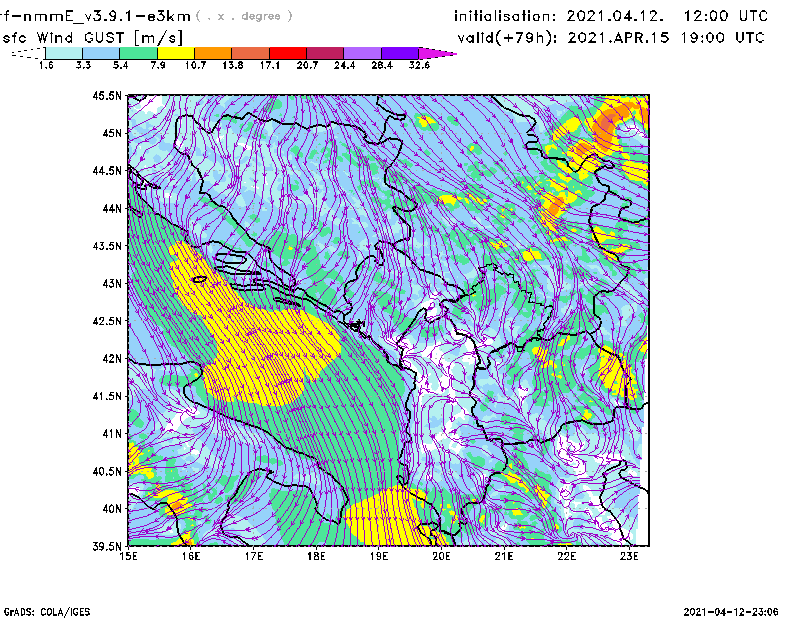
Task: Click the 42N latitude label
Action: point(112,359)
